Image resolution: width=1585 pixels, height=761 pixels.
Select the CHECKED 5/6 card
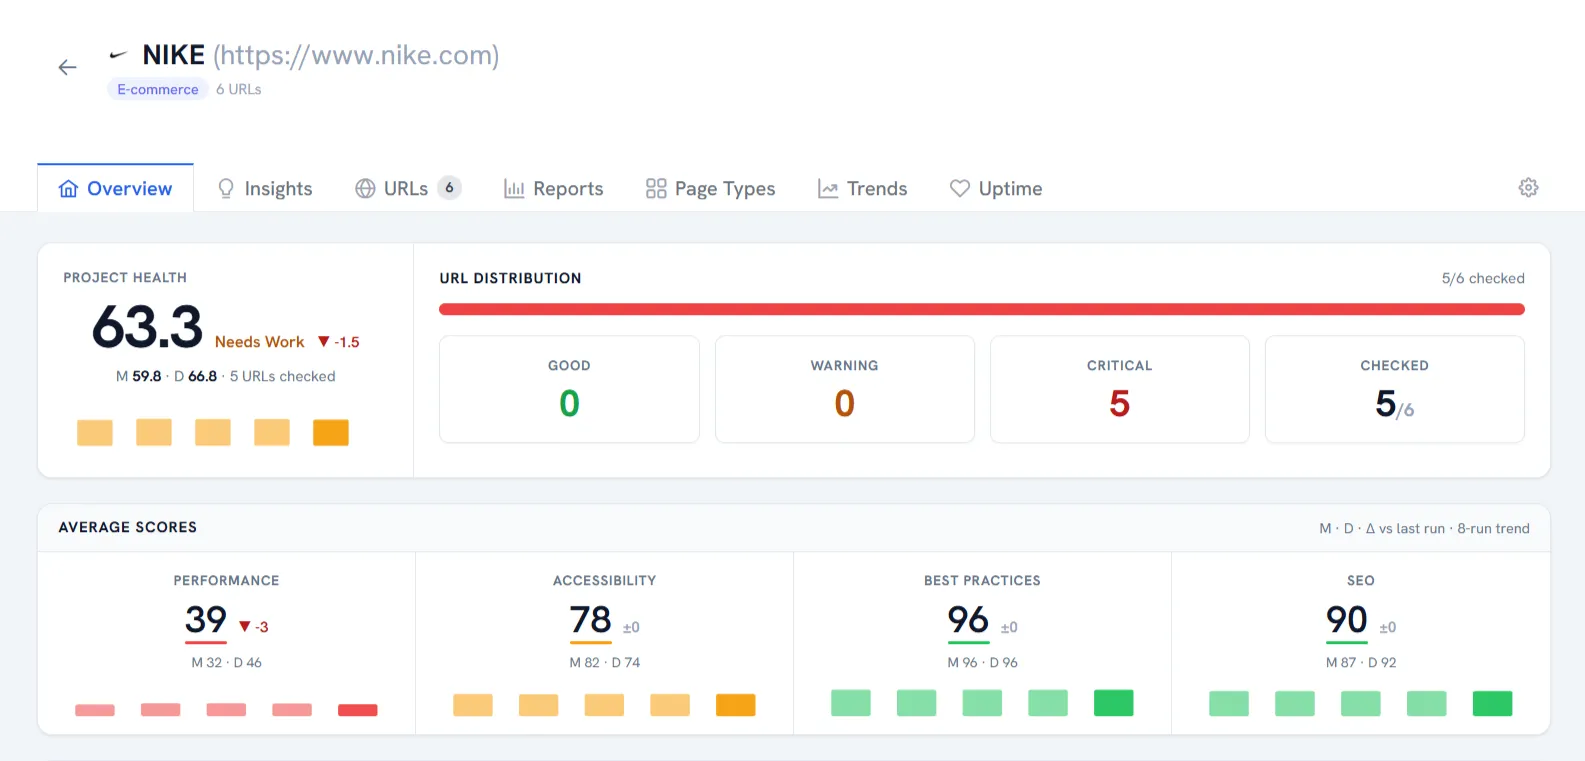point(1395,389)
